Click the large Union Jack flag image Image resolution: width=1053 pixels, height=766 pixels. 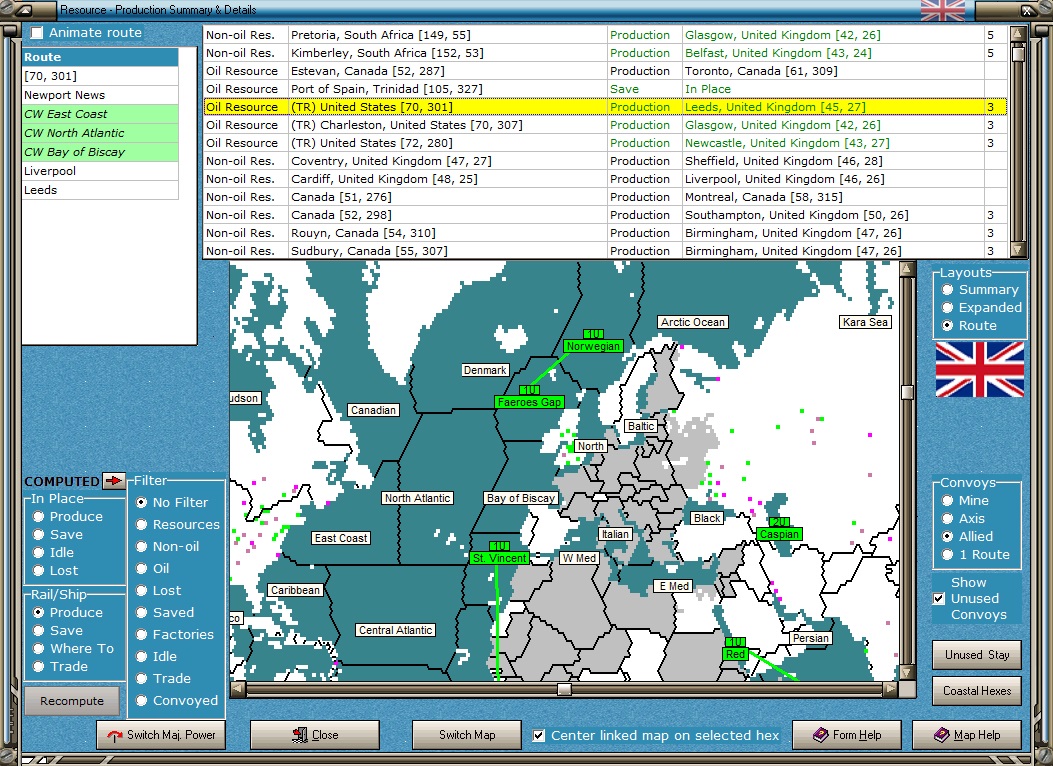pyautogui.click(x=979, y=369)
